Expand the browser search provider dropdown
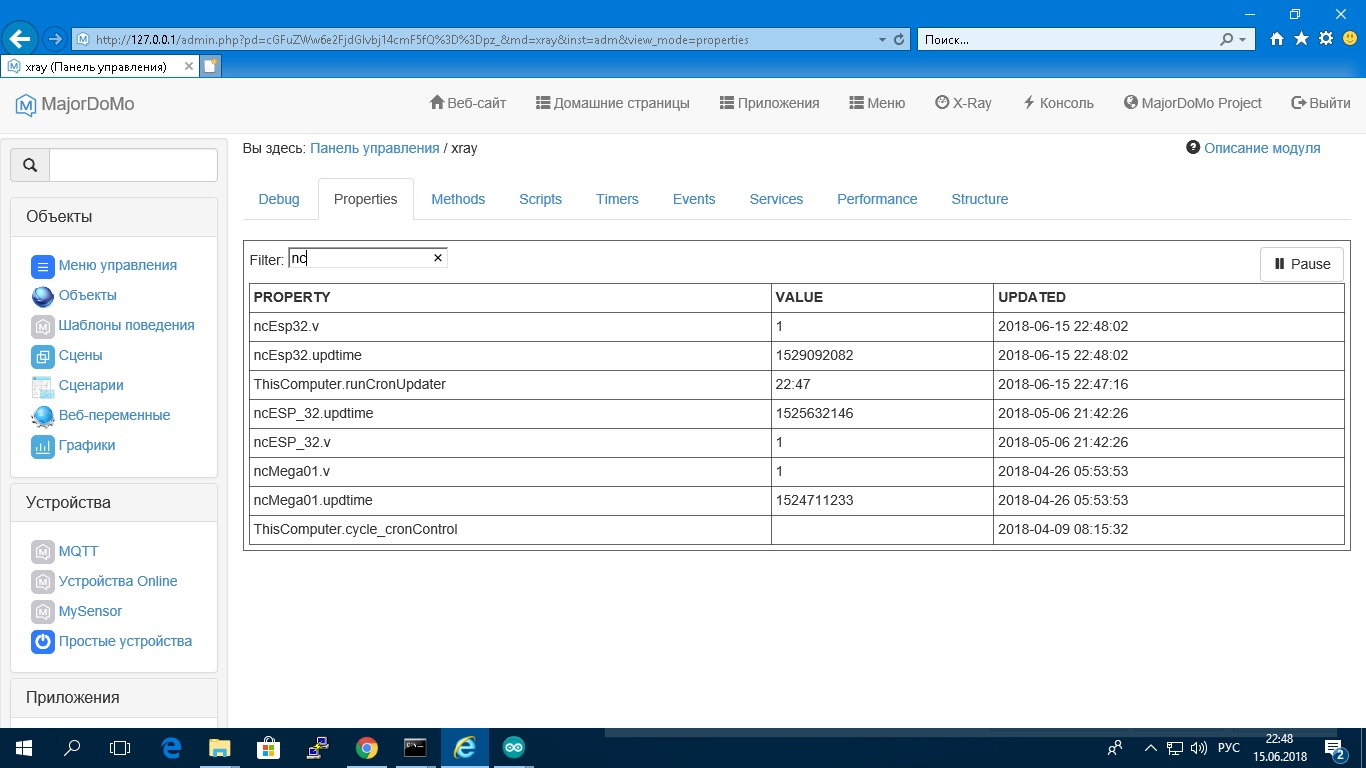The height and width of the screenshot is (768, 1366). coord(1243,40)
